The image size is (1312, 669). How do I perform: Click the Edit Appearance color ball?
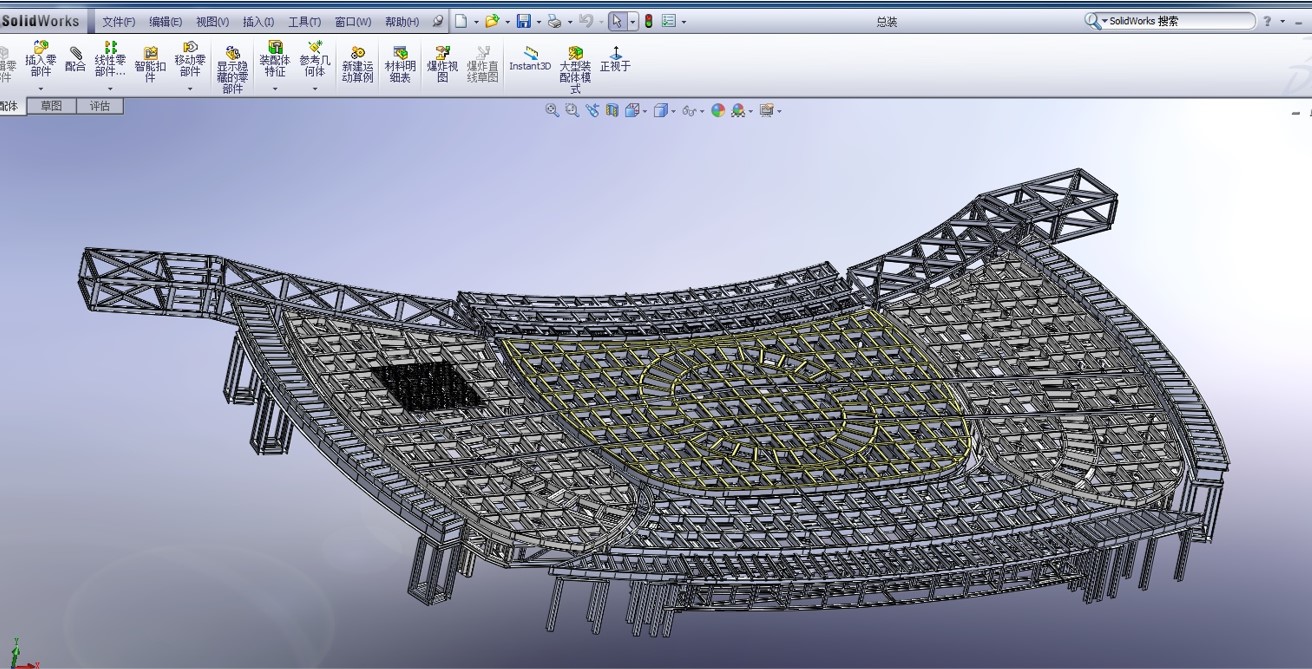point(718,111)
